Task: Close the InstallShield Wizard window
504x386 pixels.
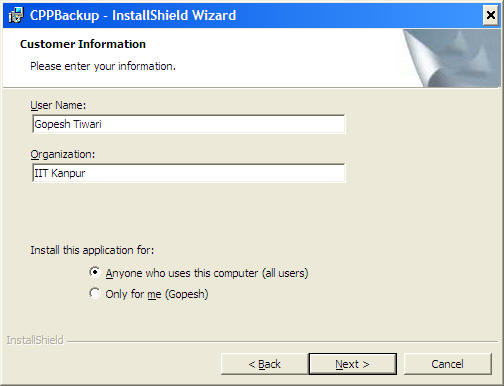Action: coord(491,15)
